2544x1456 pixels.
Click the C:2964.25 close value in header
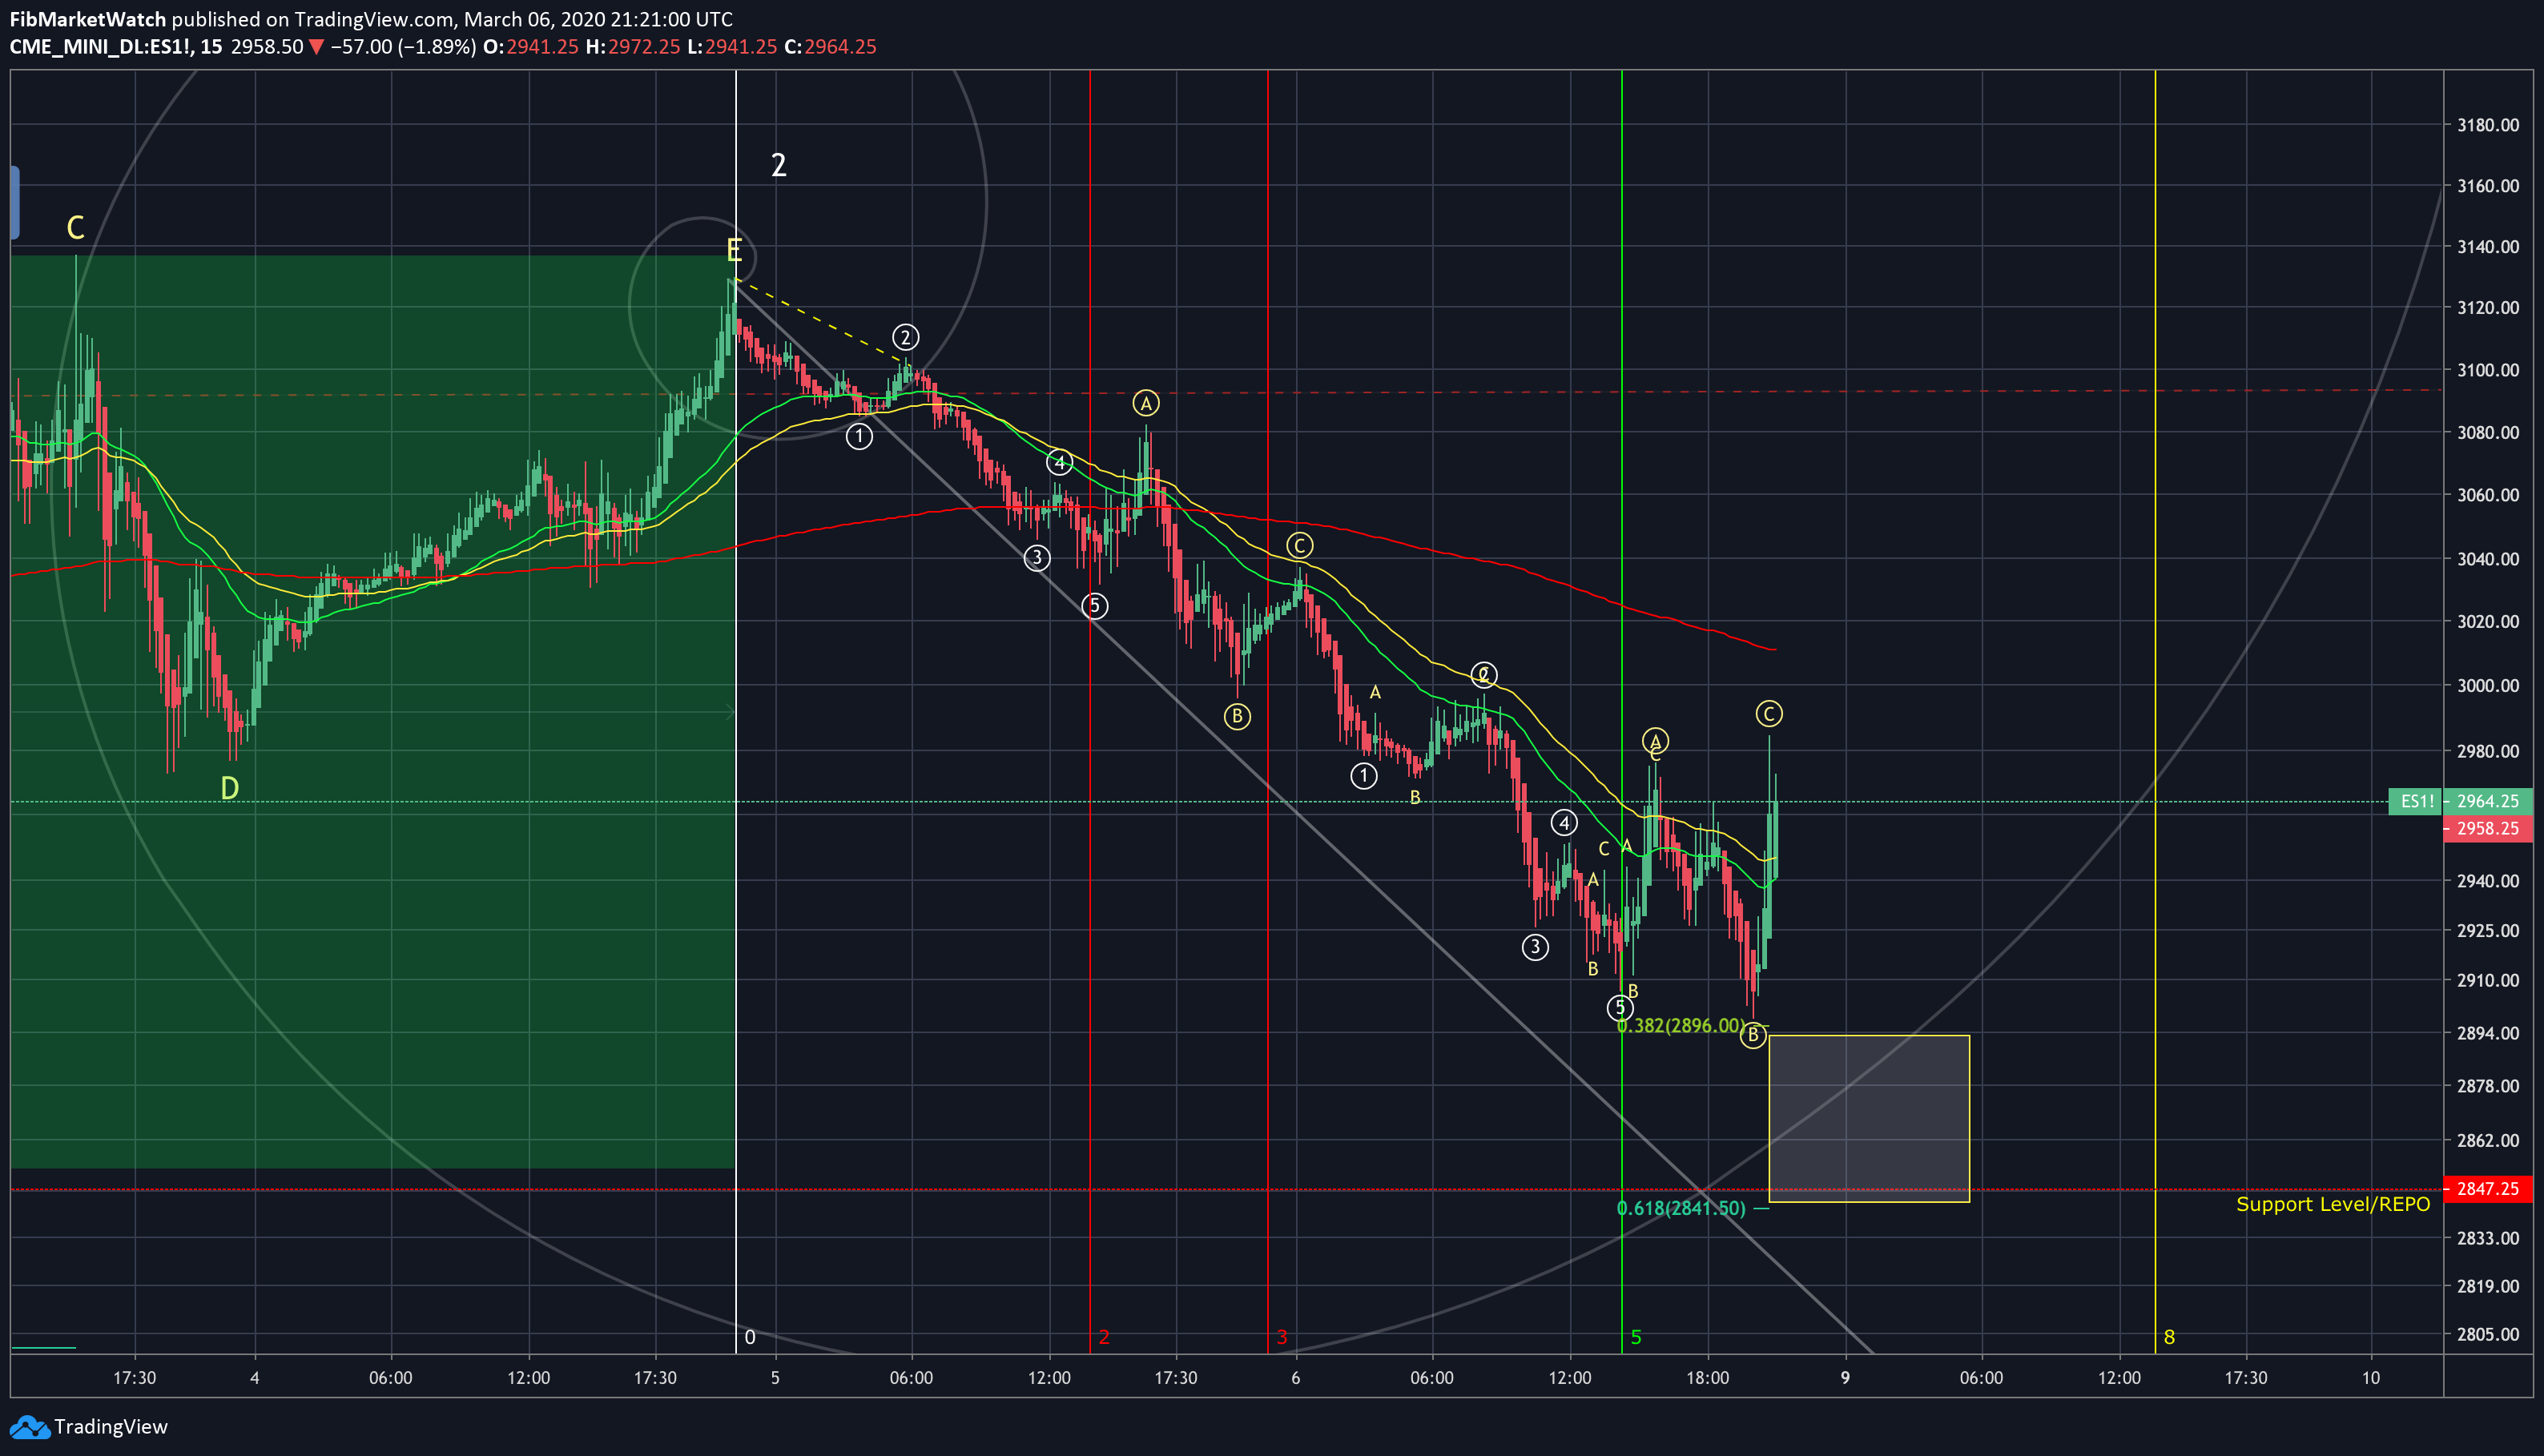pos(830,47)
